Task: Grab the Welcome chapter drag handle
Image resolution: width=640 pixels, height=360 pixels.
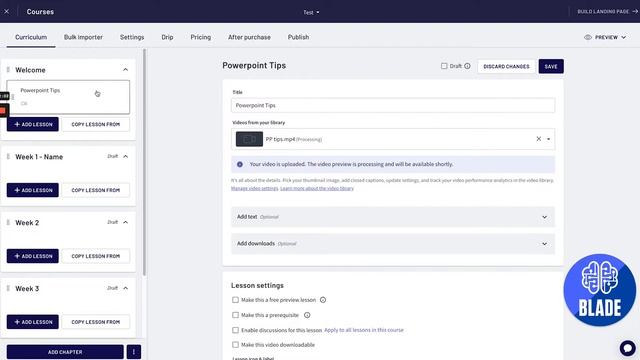Action: pyautogui.click(x=8, y=70)
